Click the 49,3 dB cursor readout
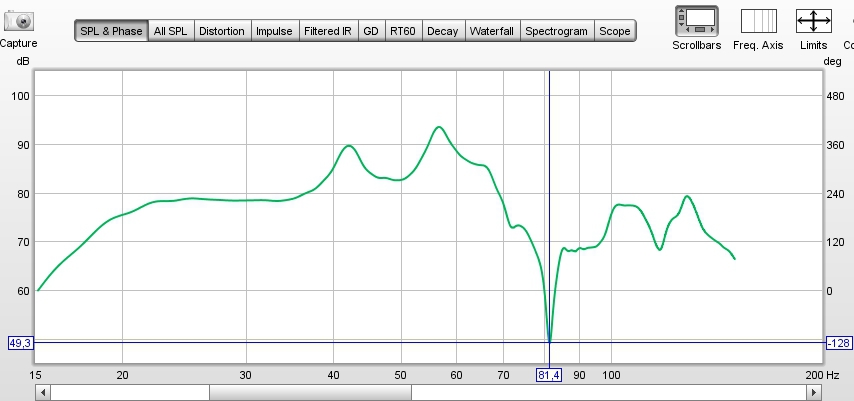 click(x=20, y=343)
